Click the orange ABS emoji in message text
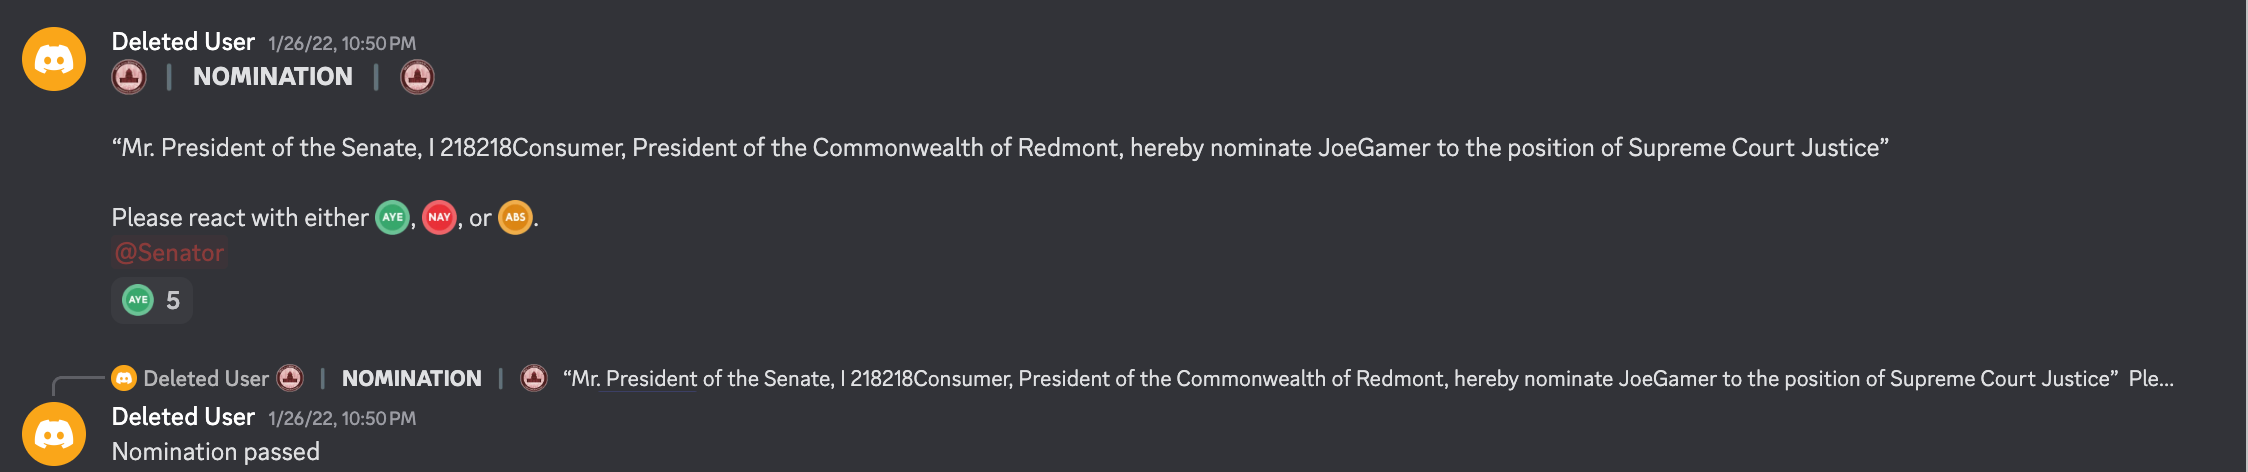Image resolution: width=2248 pixels, height=472 pixels. 515,217
